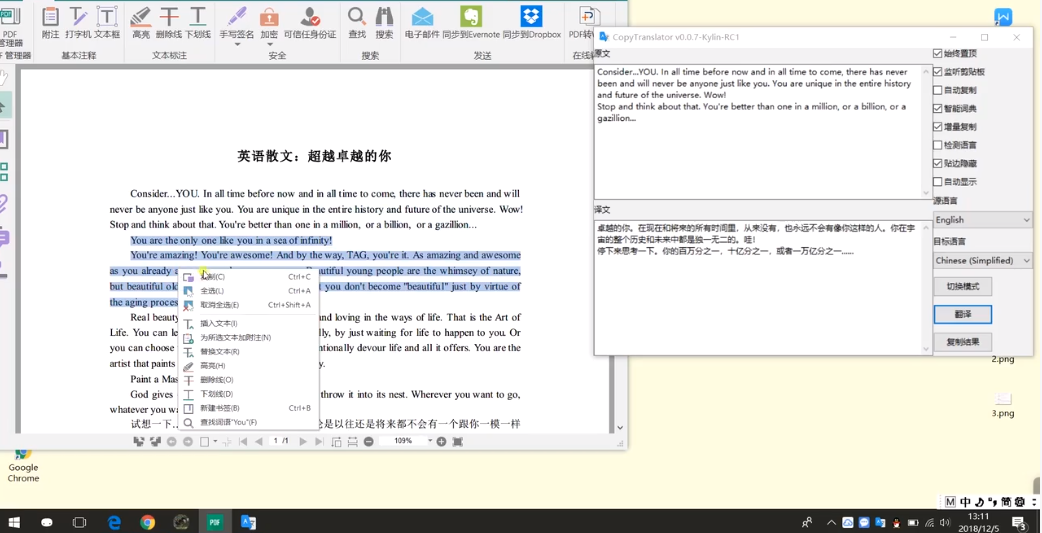This screenshot has width=1042, height=533.
Task: Enable the 自动复制 auto copy checkbox
Action: click(x=938, y=90)
